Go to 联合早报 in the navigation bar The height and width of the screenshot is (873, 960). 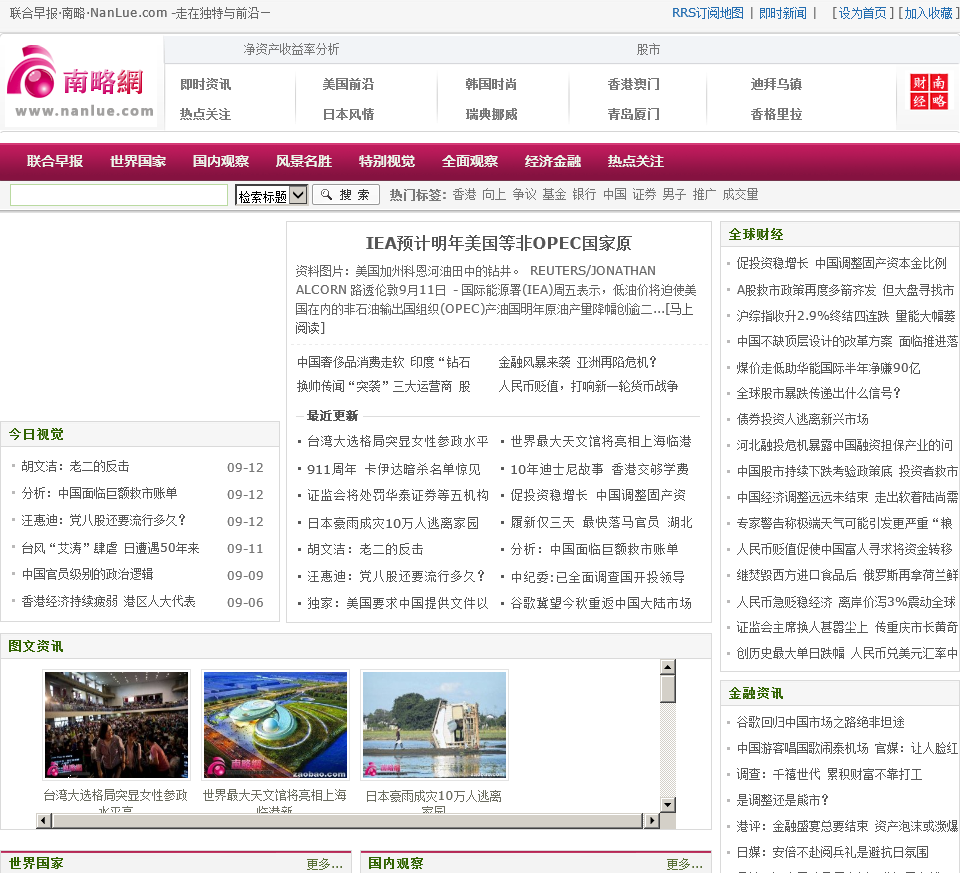pos(55,161)
